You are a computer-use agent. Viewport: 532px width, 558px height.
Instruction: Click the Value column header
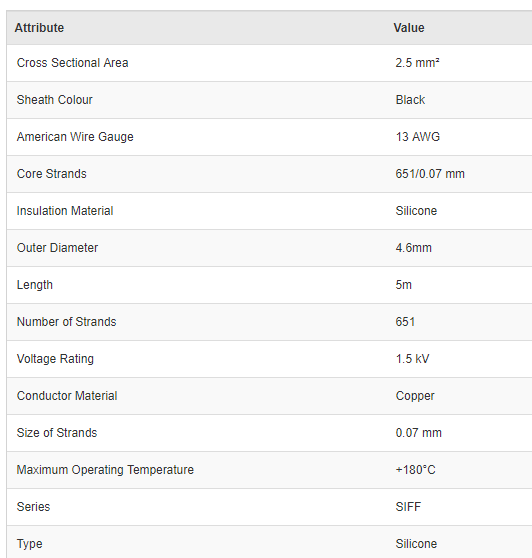click(x=409, y=28)
